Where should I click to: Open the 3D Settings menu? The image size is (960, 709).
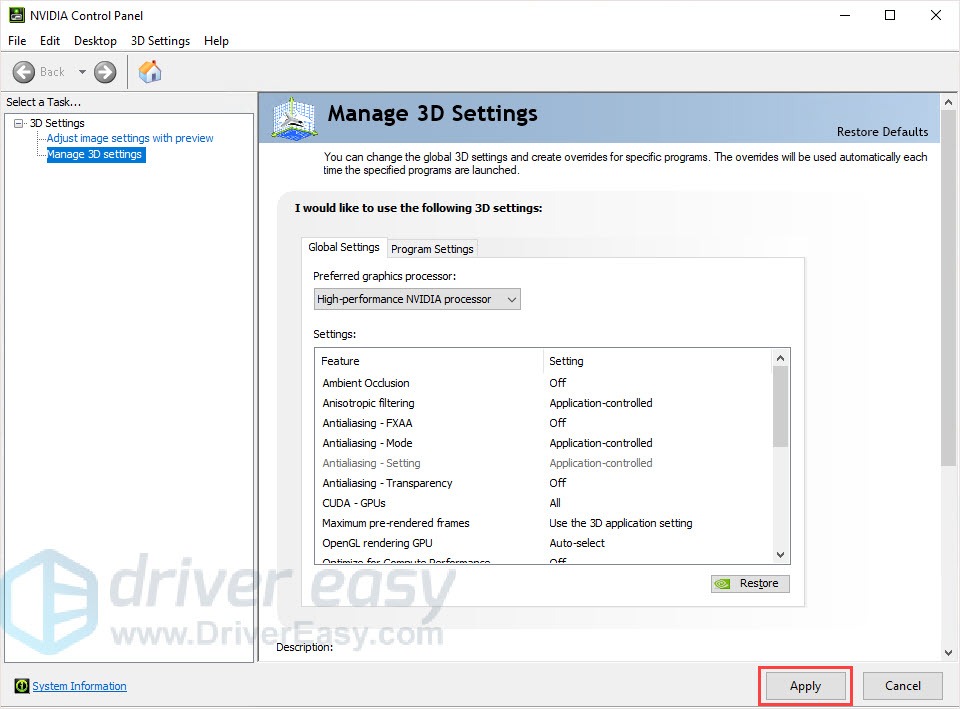(160, 41)
